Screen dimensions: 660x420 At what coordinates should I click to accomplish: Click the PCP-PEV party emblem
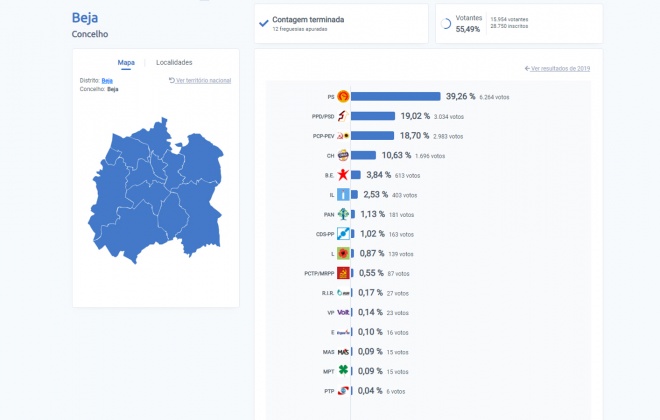(343, 136)
